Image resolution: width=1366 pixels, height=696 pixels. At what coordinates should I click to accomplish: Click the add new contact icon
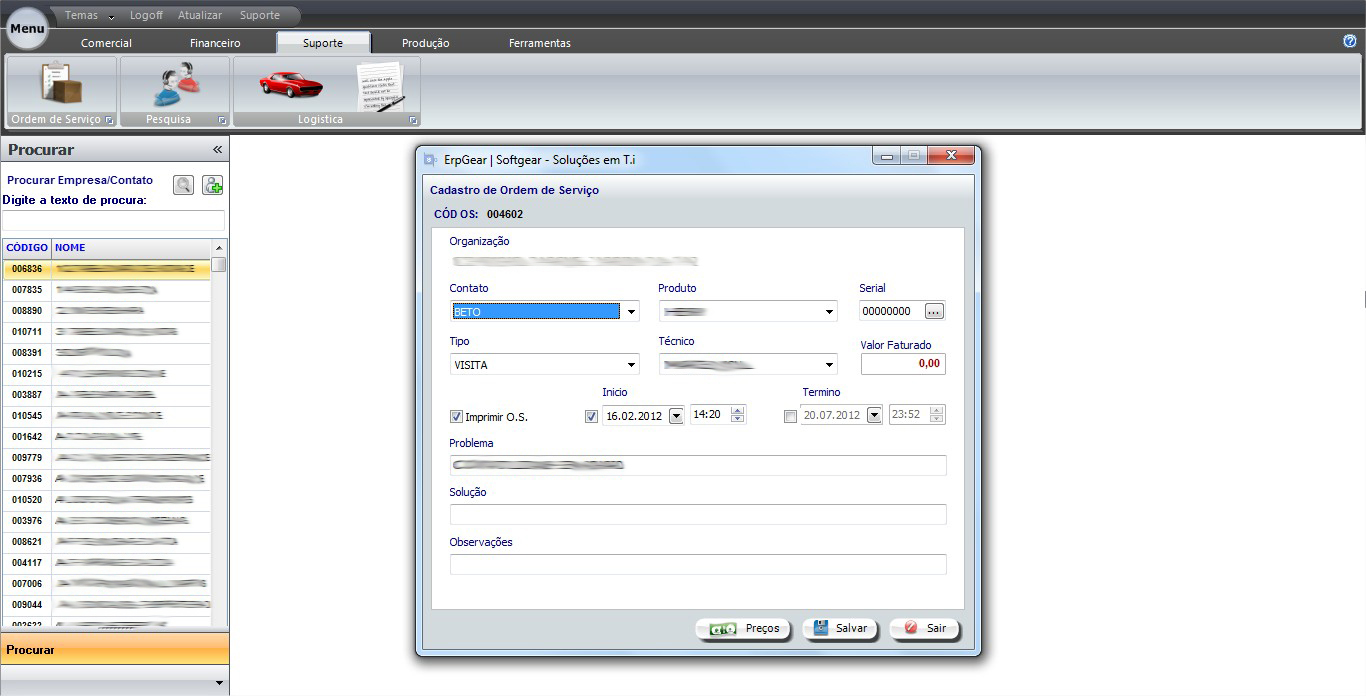click(212, 185)
